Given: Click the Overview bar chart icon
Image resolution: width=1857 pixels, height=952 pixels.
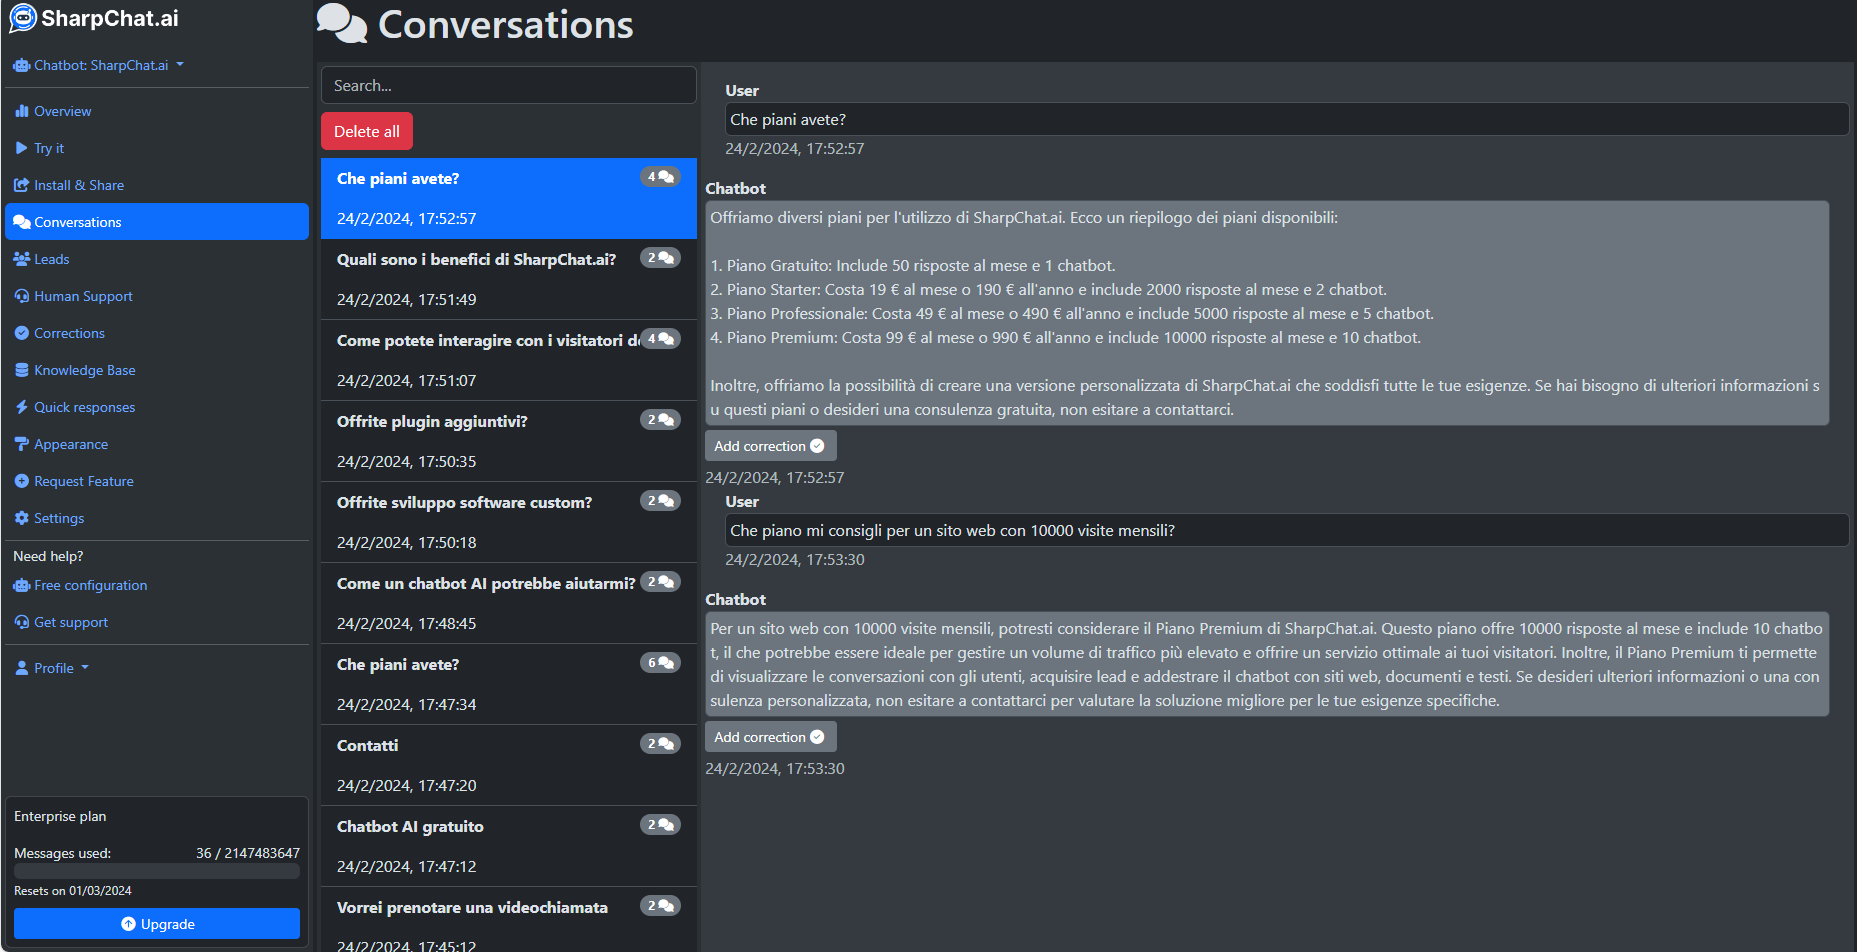Looking at the screenshot, I should point(22,111).
